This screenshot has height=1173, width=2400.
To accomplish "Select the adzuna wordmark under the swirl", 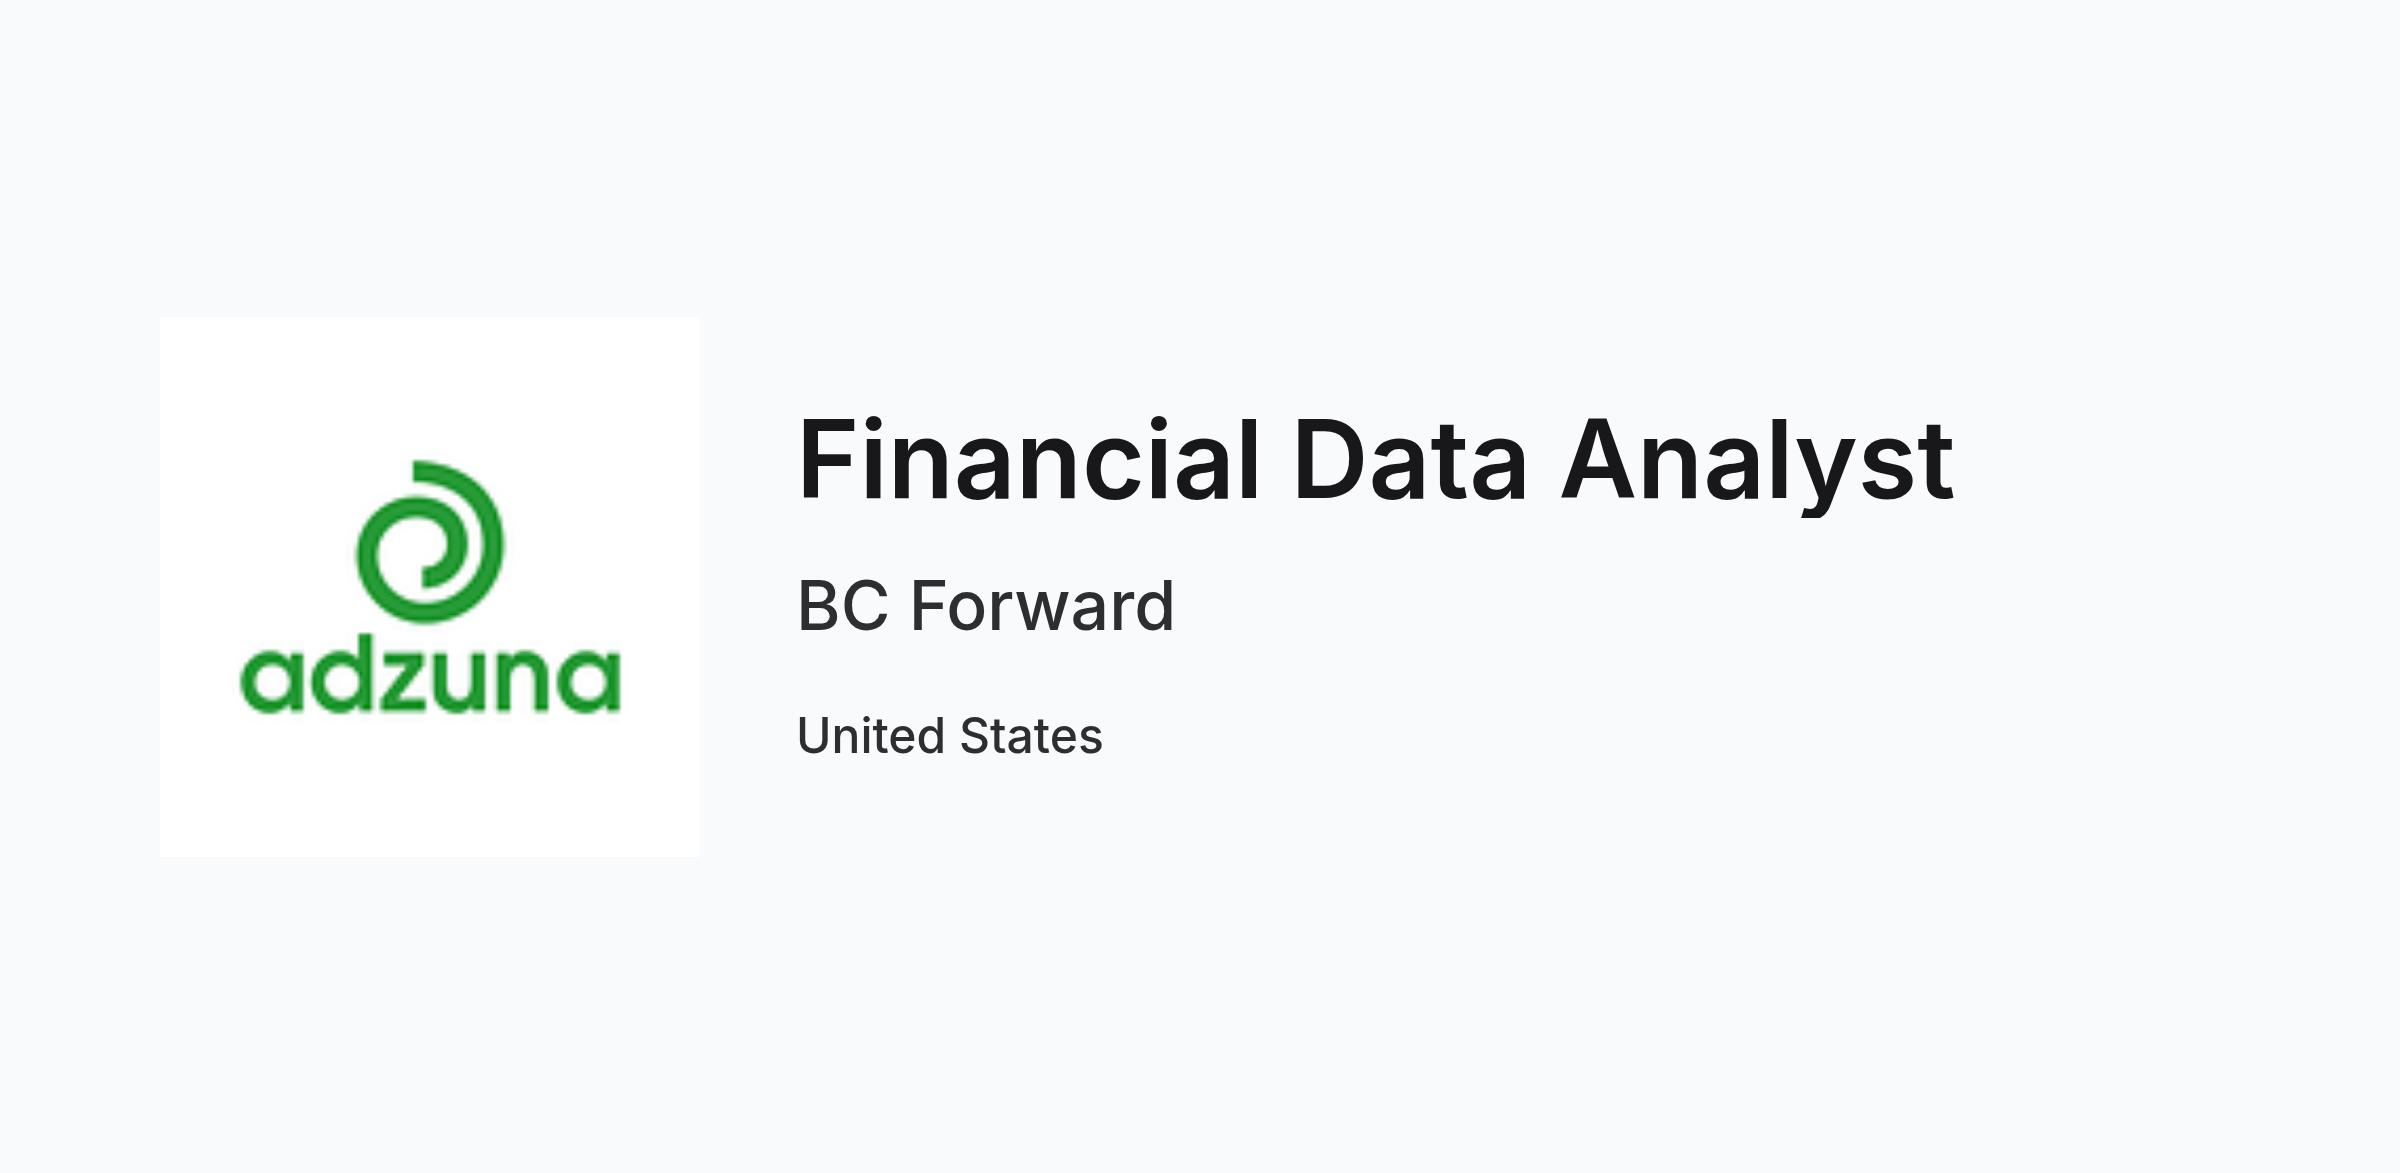I will tap(430, 677).
